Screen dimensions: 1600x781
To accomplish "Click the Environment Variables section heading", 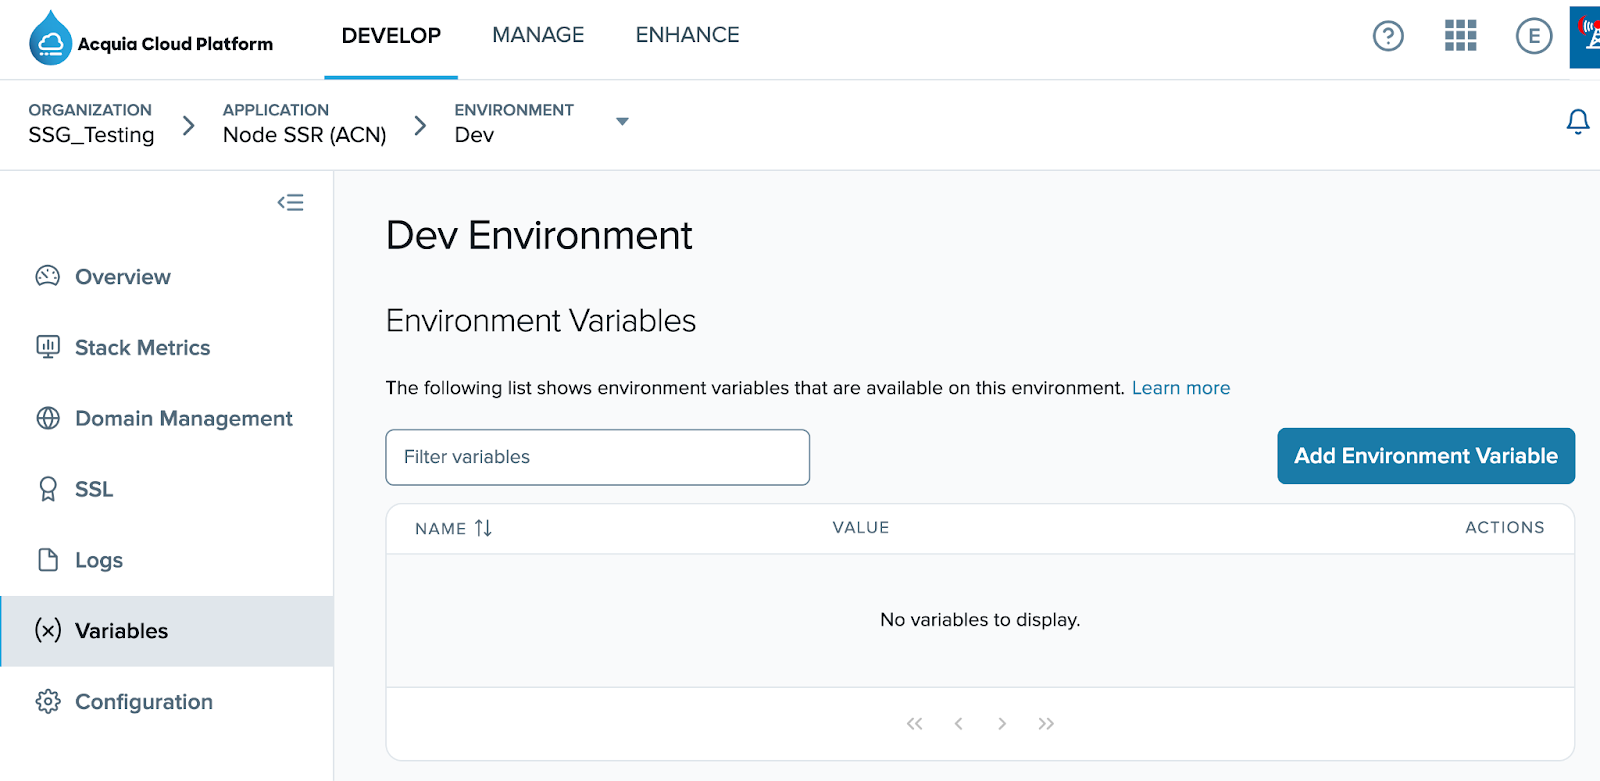I will (541, 321).
